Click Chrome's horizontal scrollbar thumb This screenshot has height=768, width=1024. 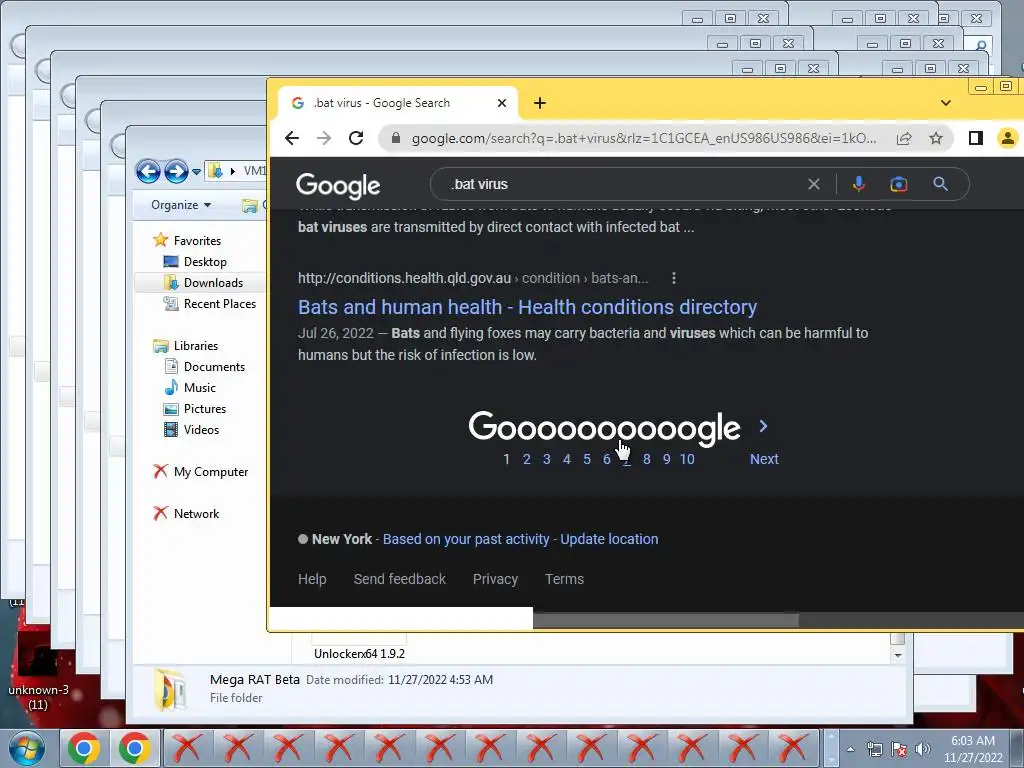pos(665,619)
